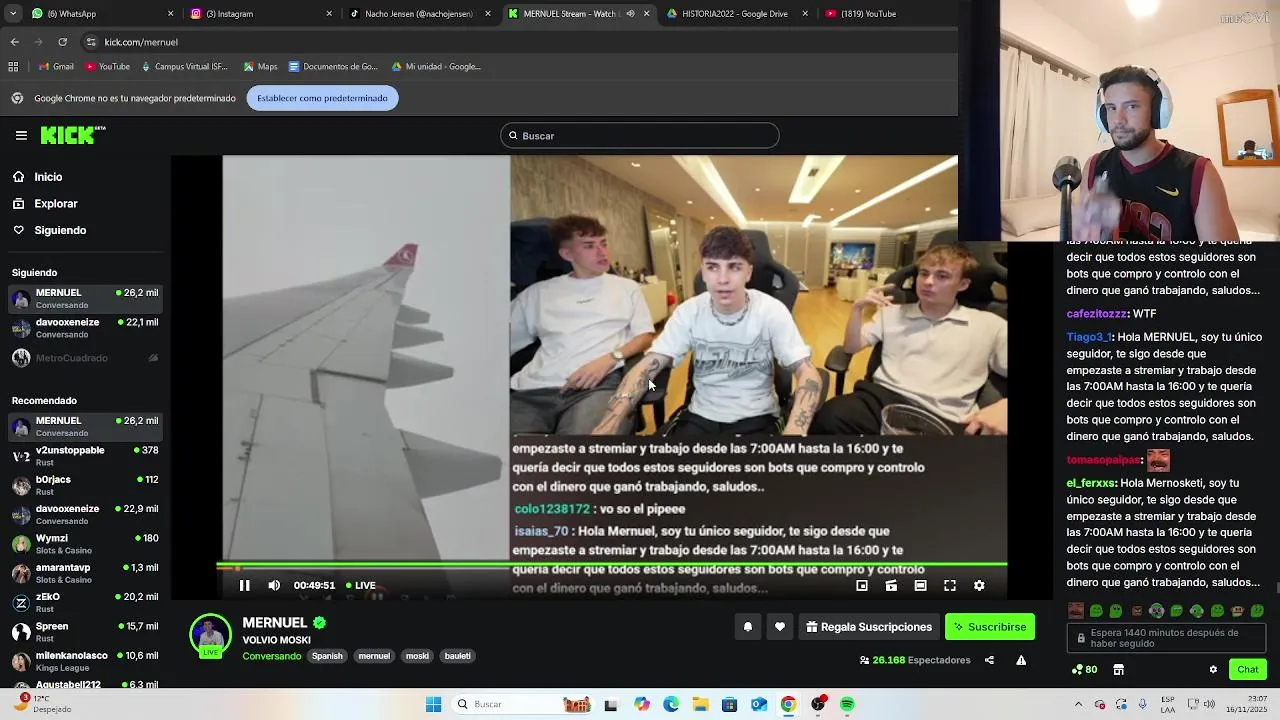The height and width of the screenshot is (720, 1280).
Task: Open the video player settings gear
Action: click(x=979, y=586)
